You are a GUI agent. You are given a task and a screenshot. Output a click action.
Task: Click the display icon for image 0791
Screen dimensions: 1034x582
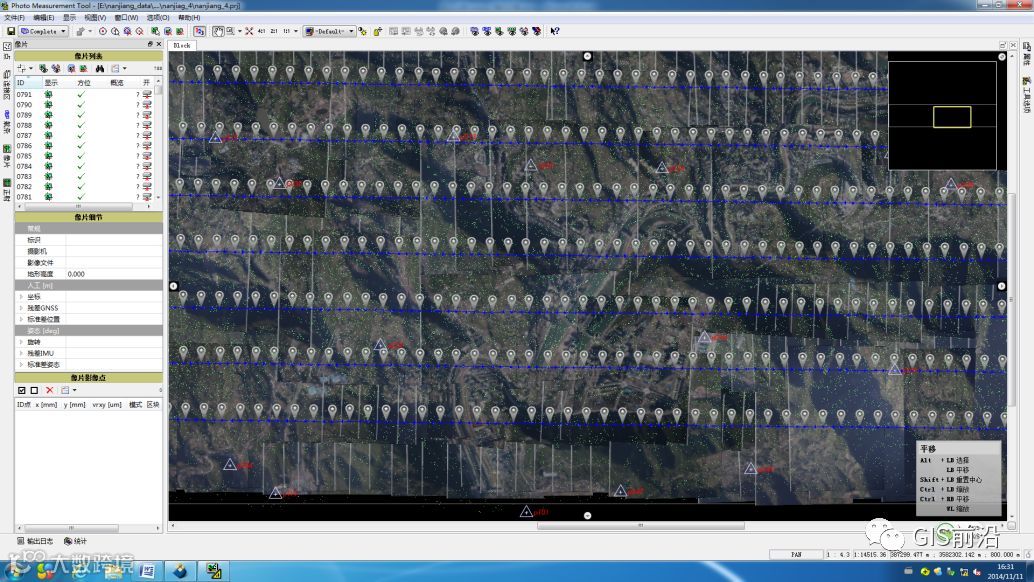click(x=48, y=94)
